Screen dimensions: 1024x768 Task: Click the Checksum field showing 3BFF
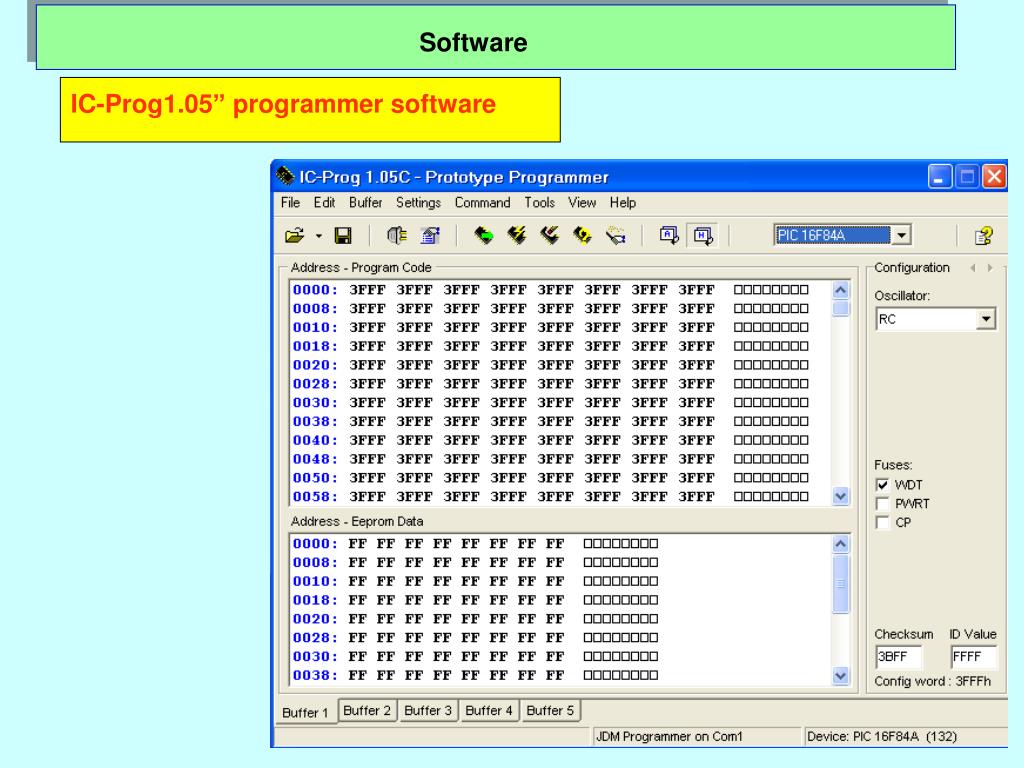(x=899, y=657)
